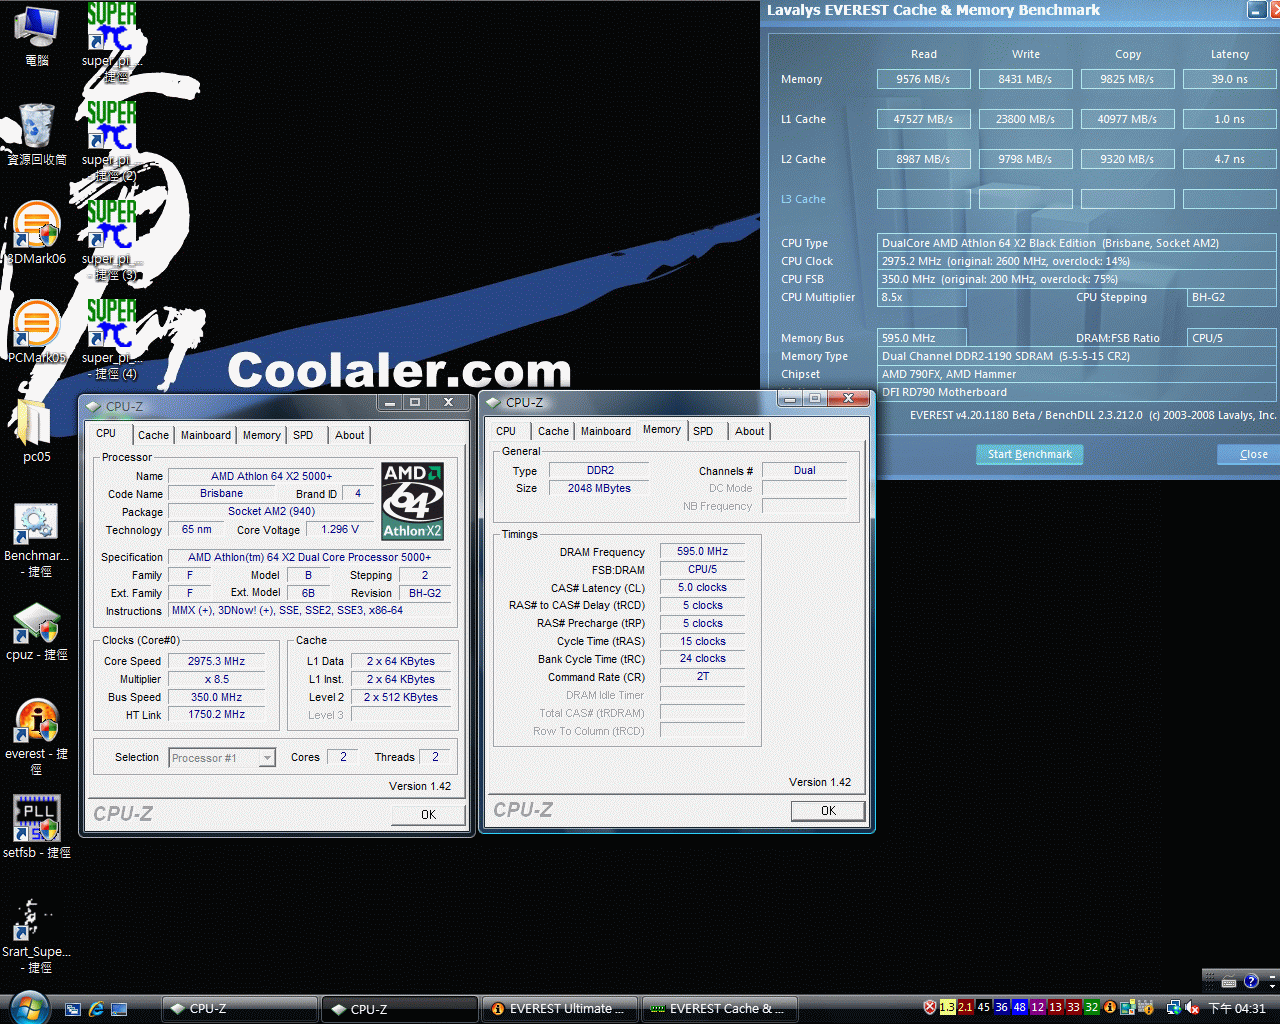Open the Selection Processor #1 dropdown
Screen dimensions: 1280x1024
[267, 758]
